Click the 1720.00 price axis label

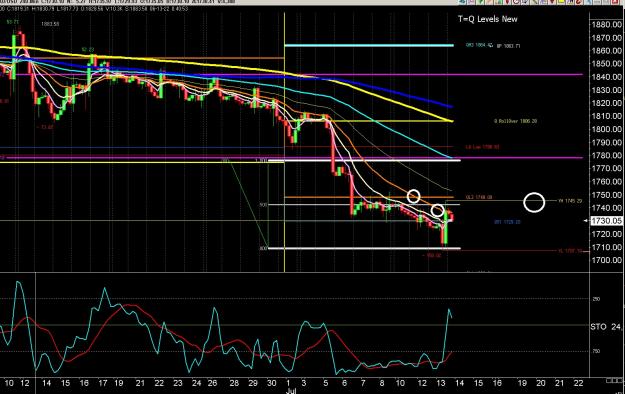coord(607,234)
